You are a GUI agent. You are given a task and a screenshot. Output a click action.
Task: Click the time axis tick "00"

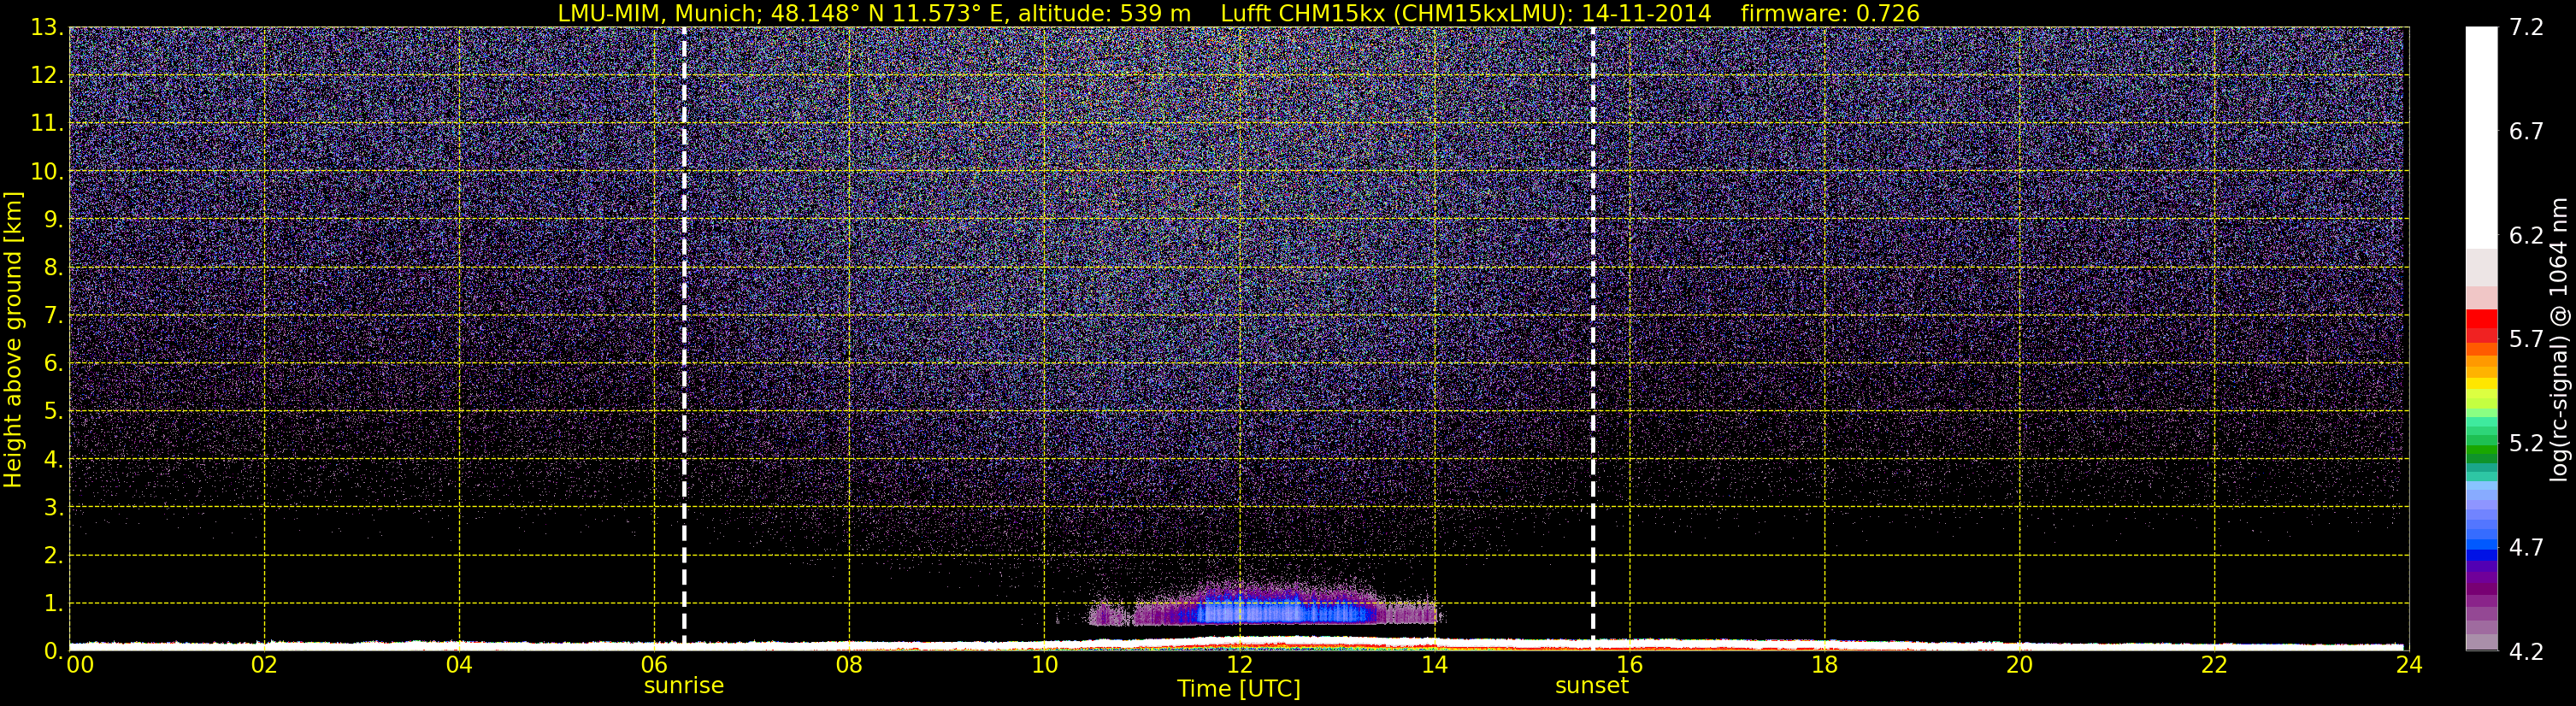point(80,665)
